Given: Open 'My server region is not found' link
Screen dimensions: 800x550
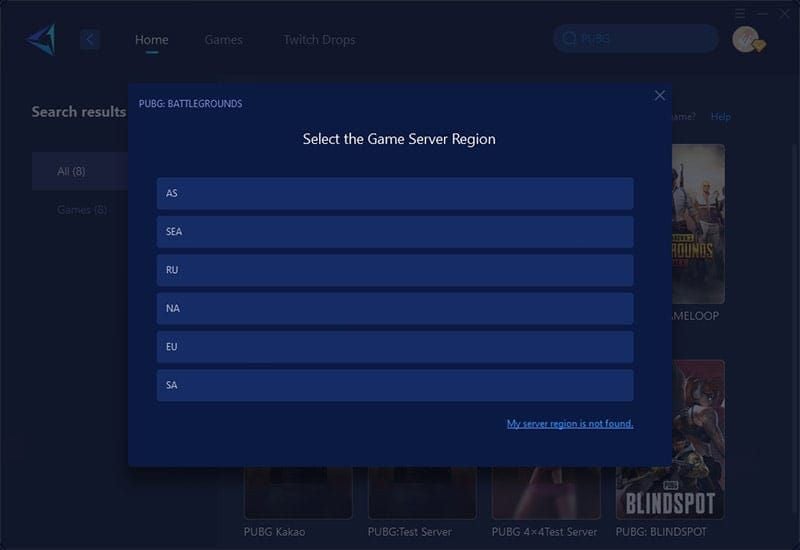Looking at the screenshot, I should (570, 423).
